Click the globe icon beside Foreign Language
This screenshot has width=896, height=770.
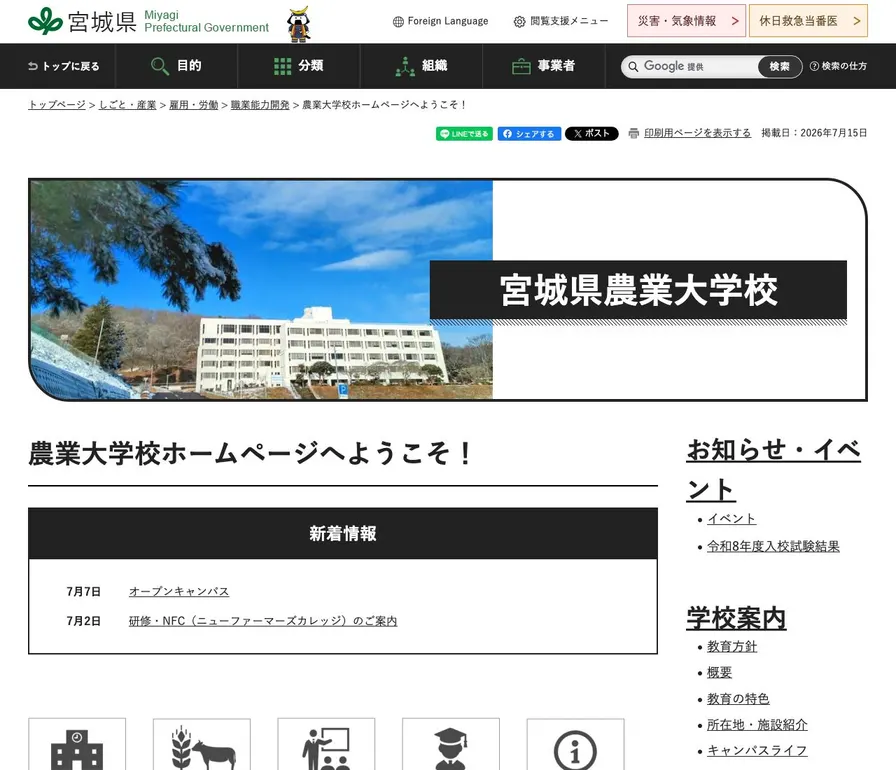[x=398, y=22]
